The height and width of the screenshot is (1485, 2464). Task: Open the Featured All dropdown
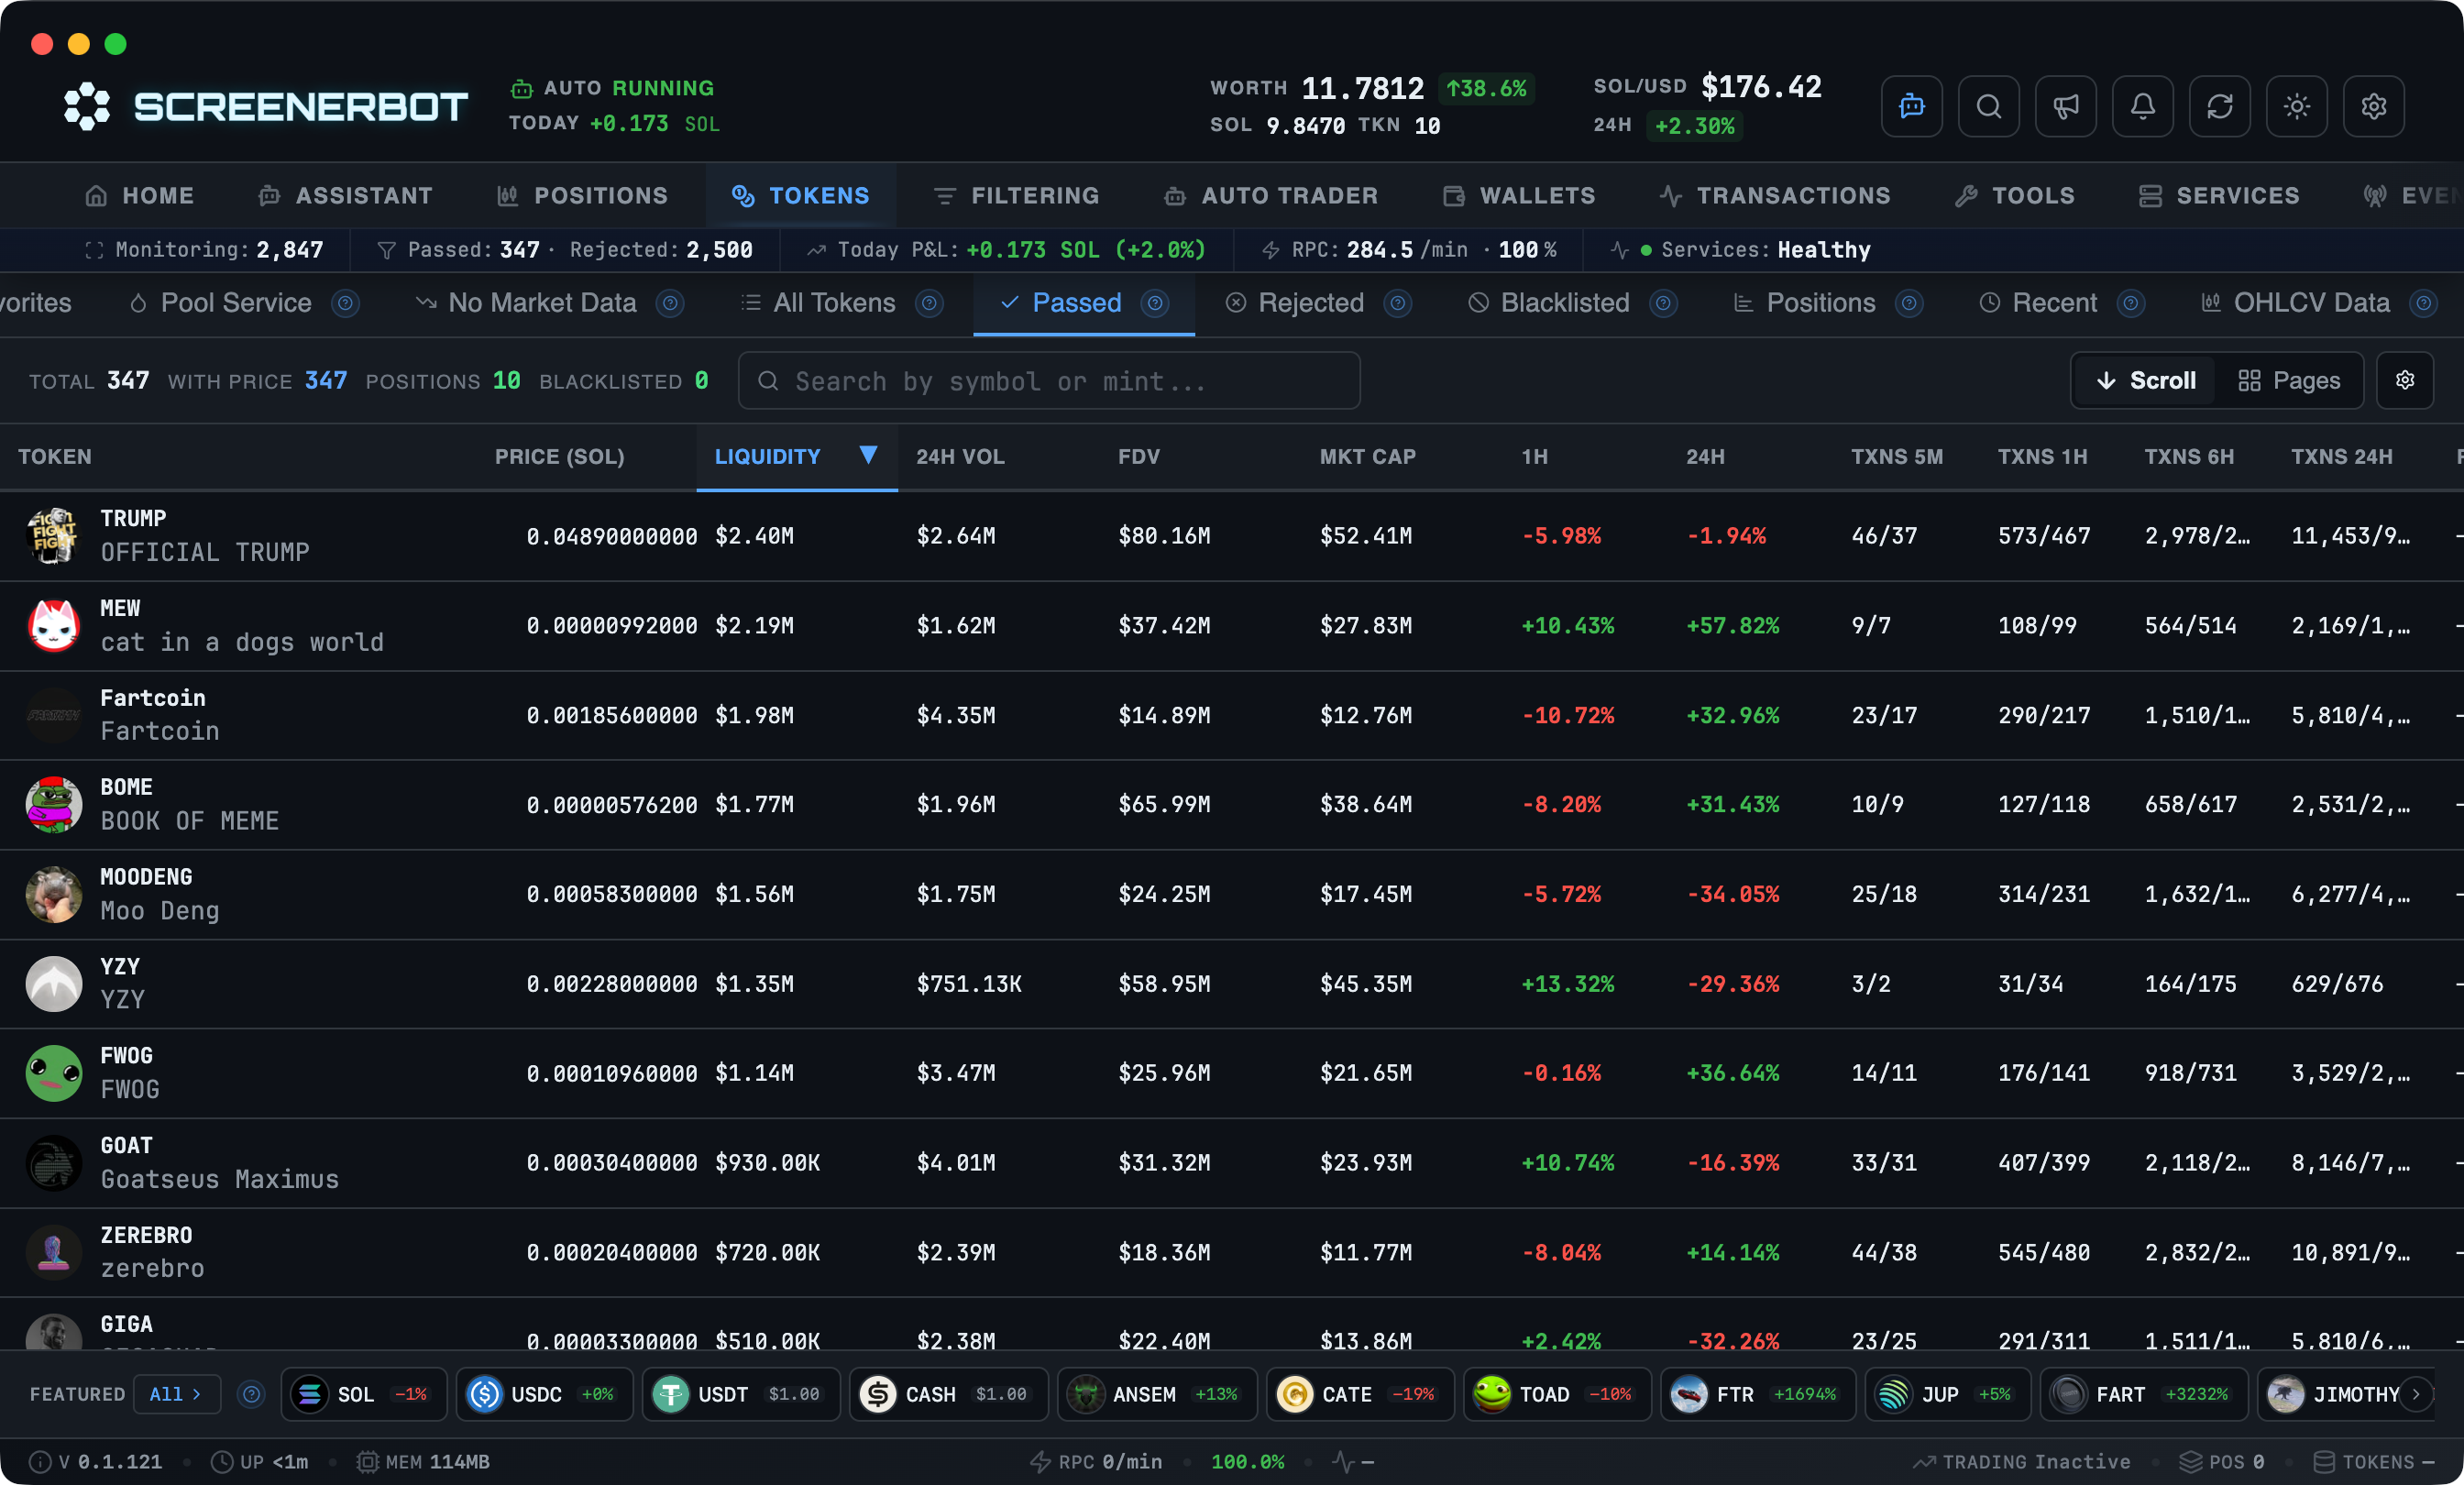point(176,1393)
